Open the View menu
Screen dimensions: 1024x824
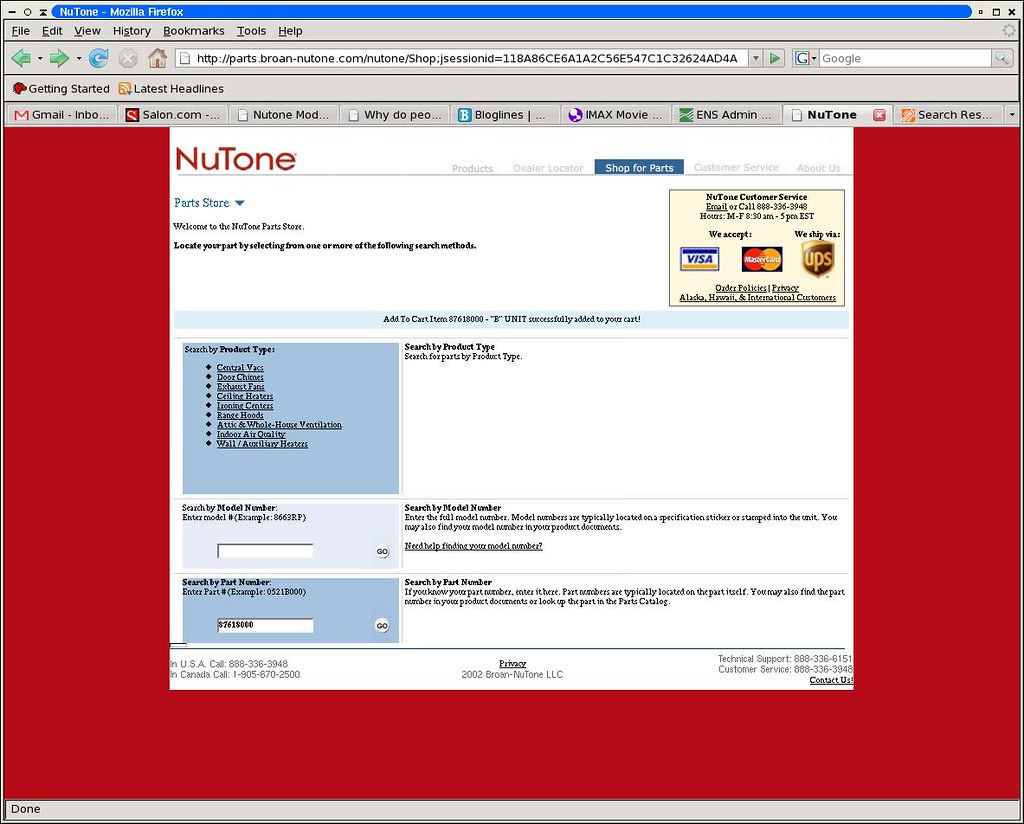87,31
